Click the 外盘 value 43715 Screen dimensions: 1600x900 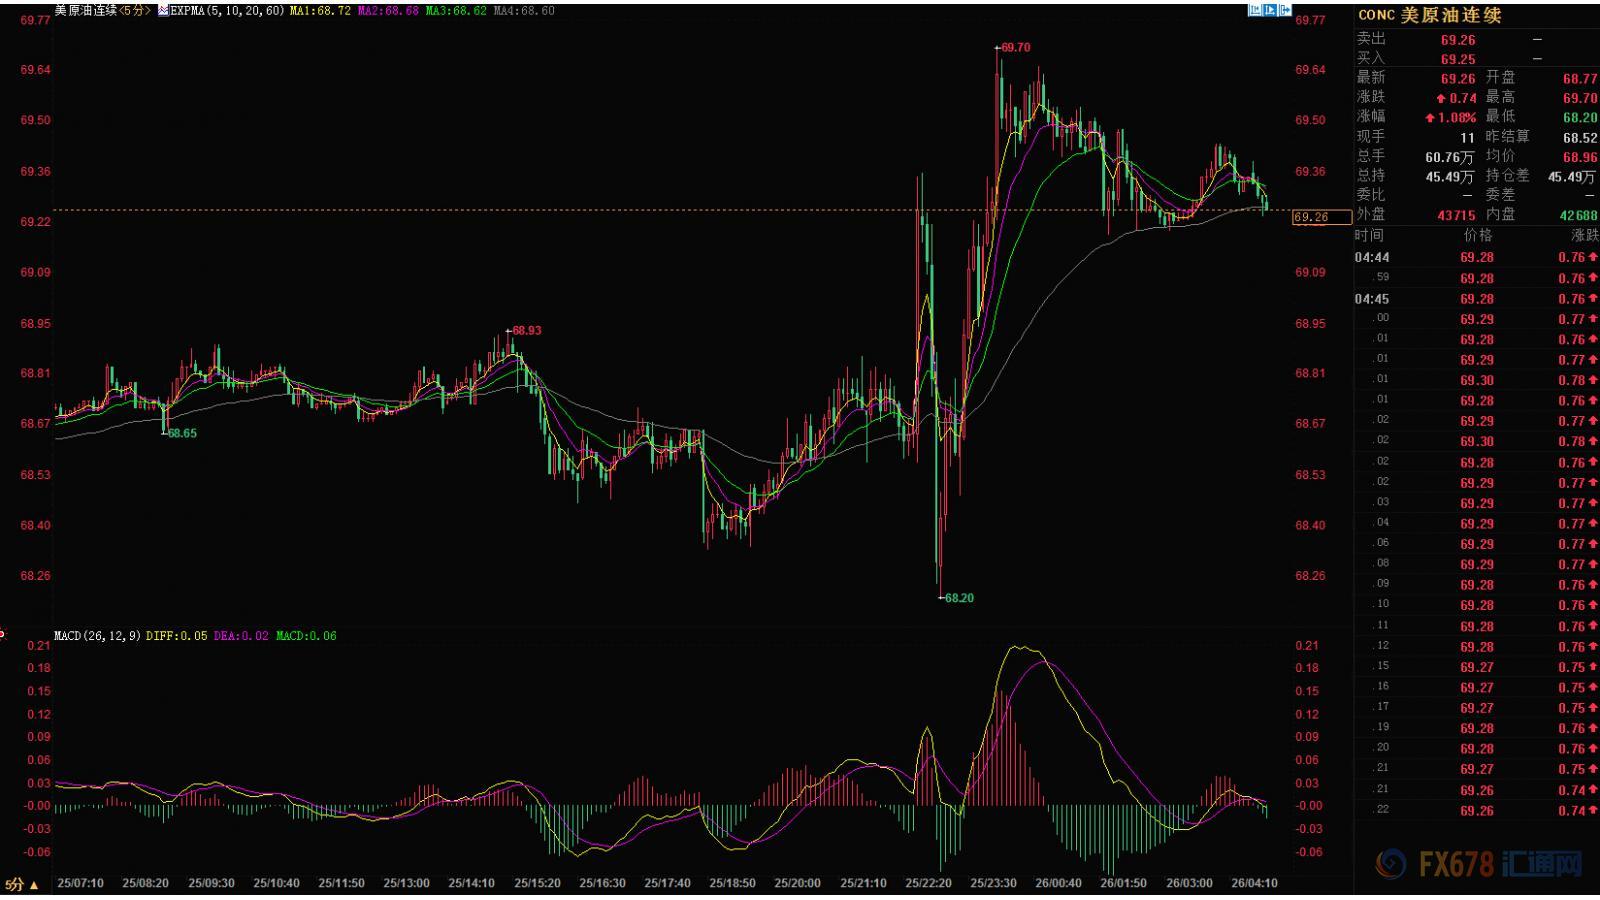1456,215
